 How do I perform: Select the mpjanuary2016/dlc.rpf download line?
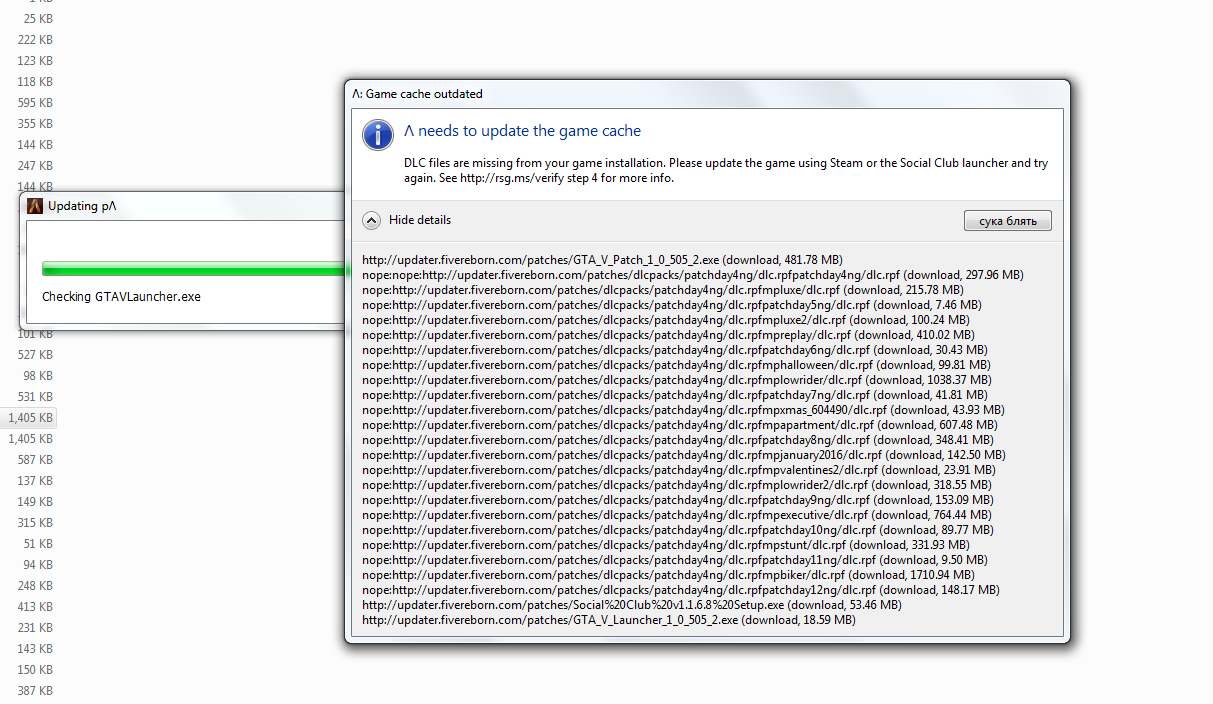pyautogui.click(x=684, y=455)
